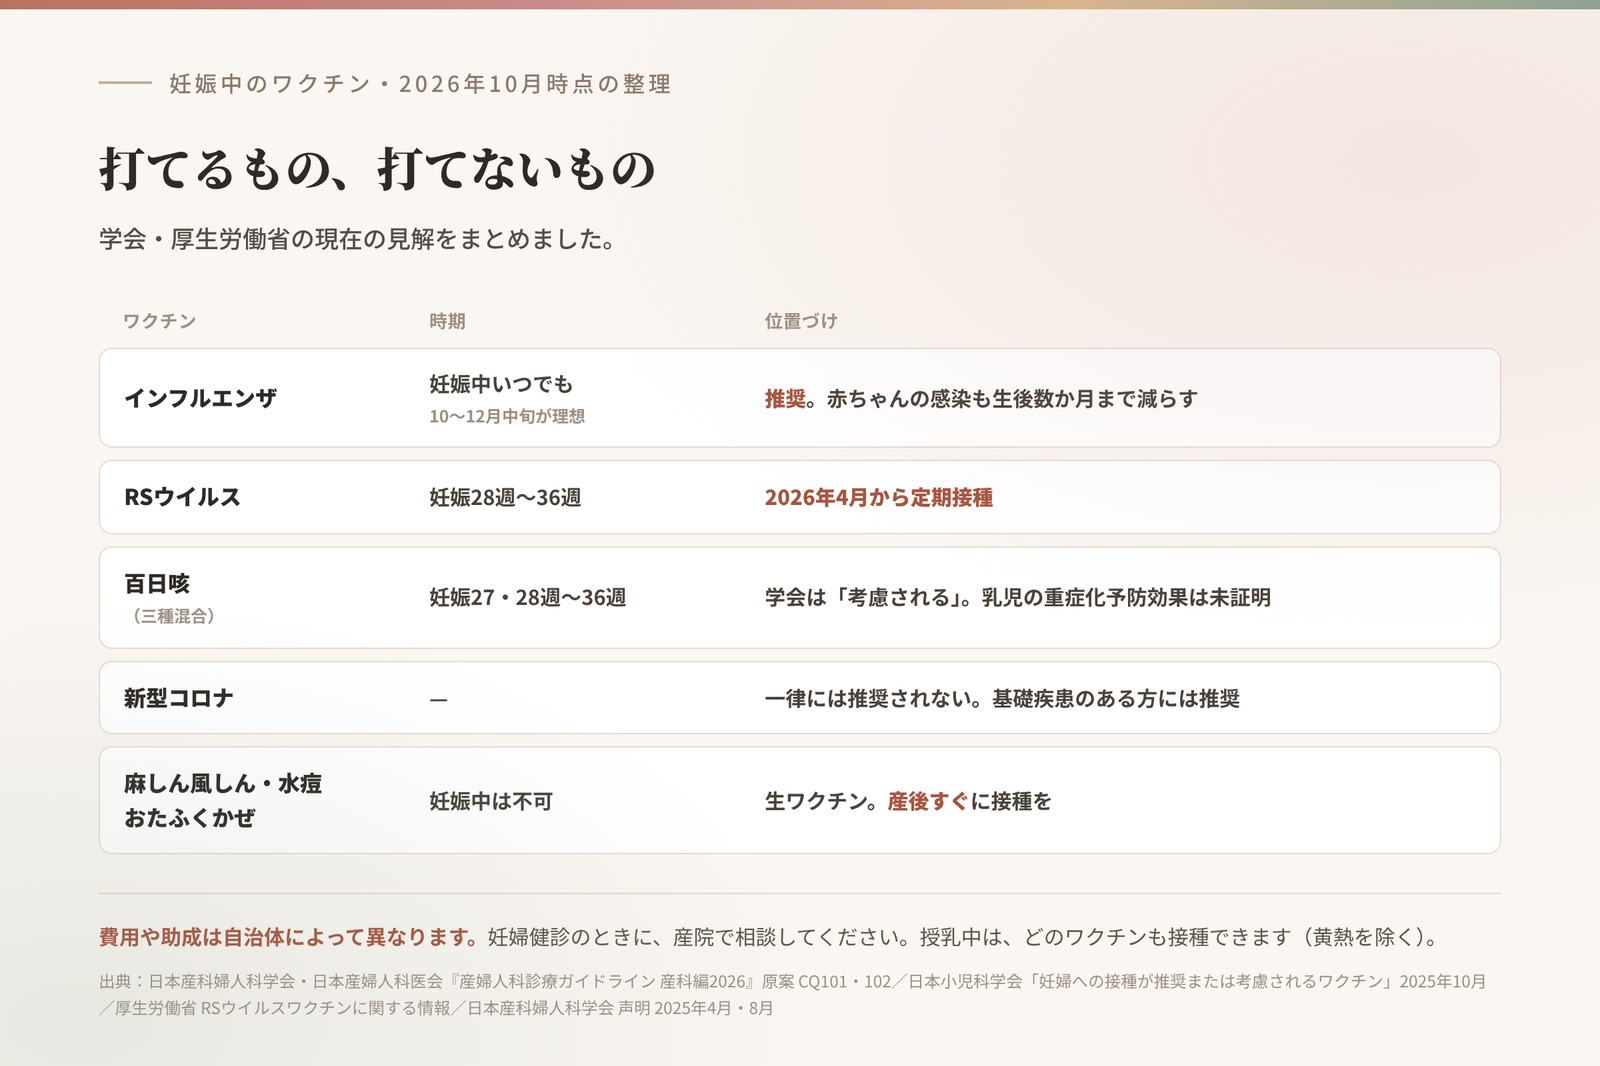This screenshot has width=1600, height=1066.
Task: Click the 時期 column header
Action: (x=447, y=321)
